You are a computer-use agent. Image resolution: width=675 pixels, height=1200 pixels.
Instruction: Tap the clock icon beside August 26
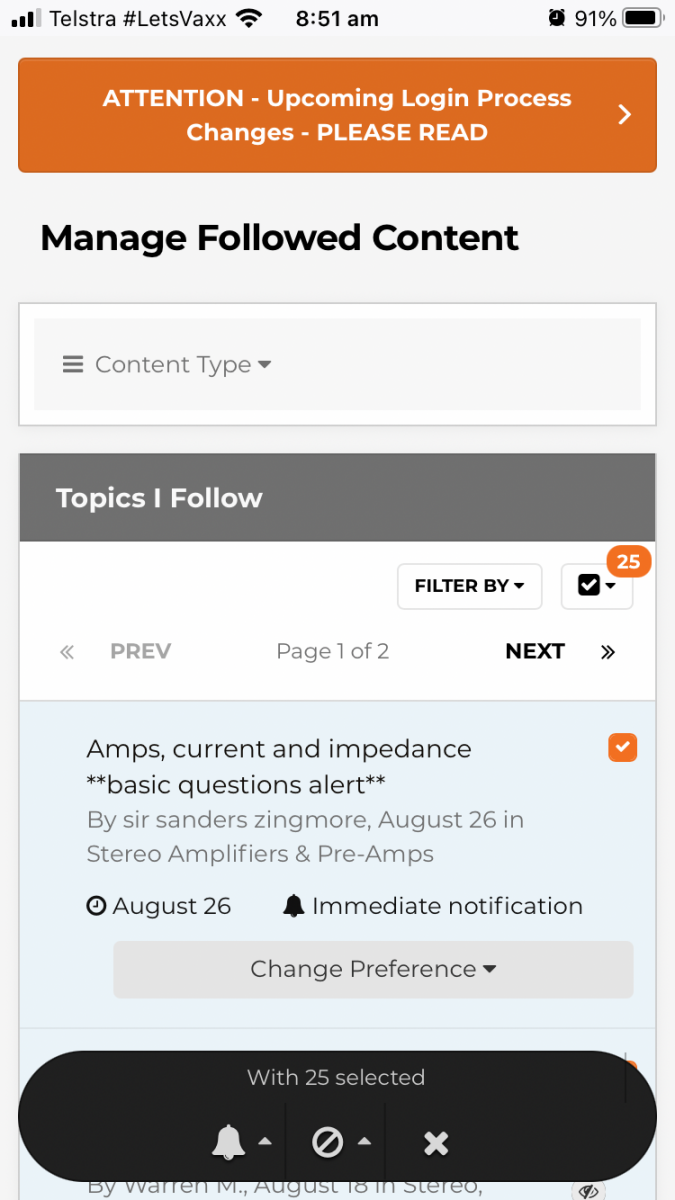click(96, 907)
